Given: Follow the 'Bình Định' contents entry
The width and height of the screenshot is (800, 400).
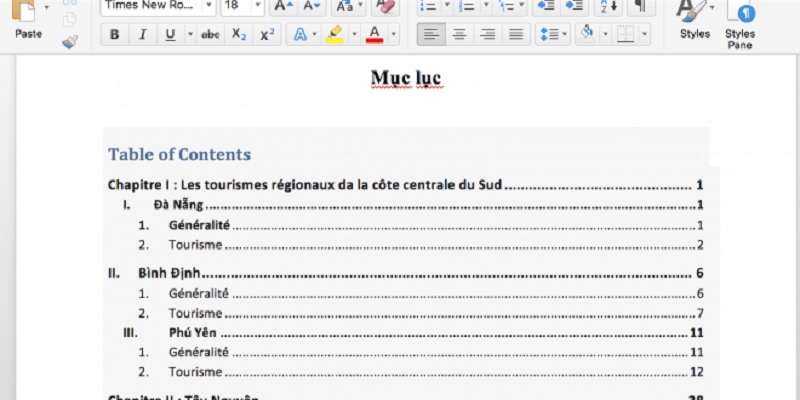Looking at the screenshot, I should click(x=406, y=273).
